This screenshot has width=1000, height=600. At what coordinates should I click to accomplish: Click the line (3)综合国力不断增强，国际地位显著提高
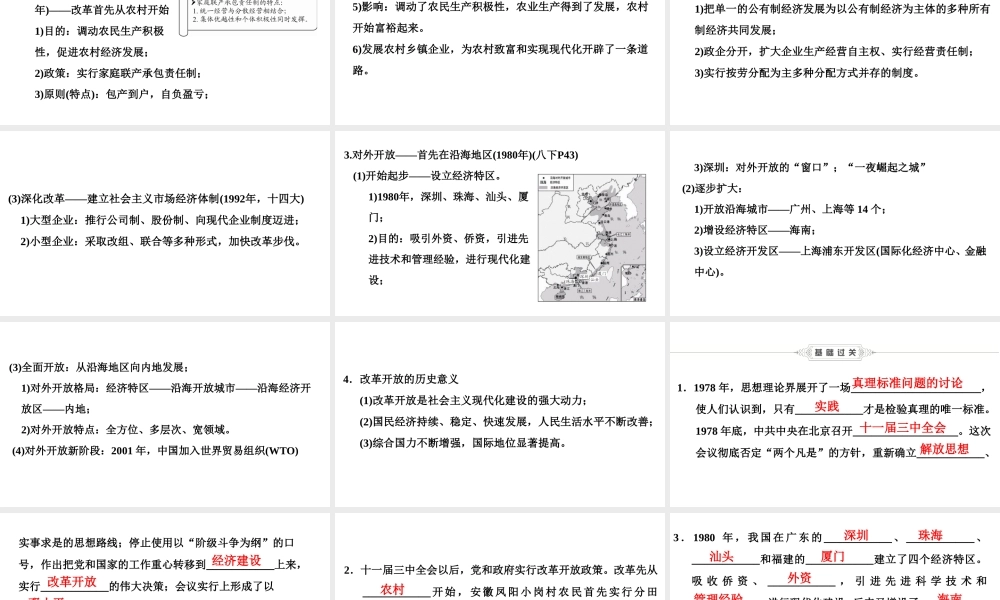click(464, 443)
